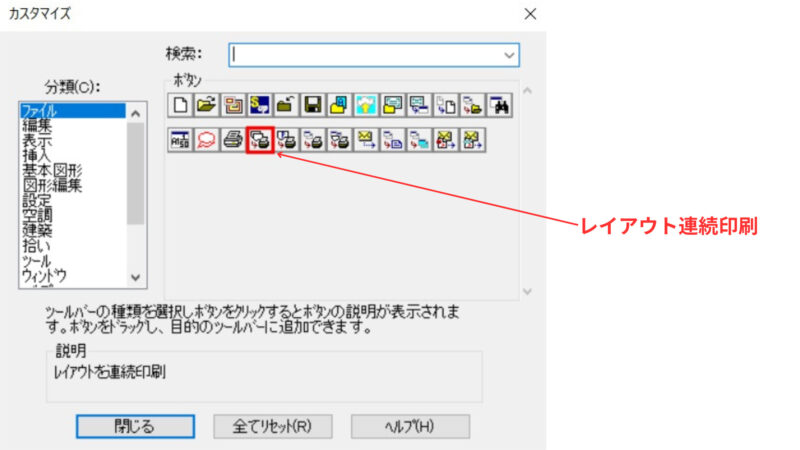Click the A1/50 scale icon
The image size is (800, 450).
coord(180,140)
